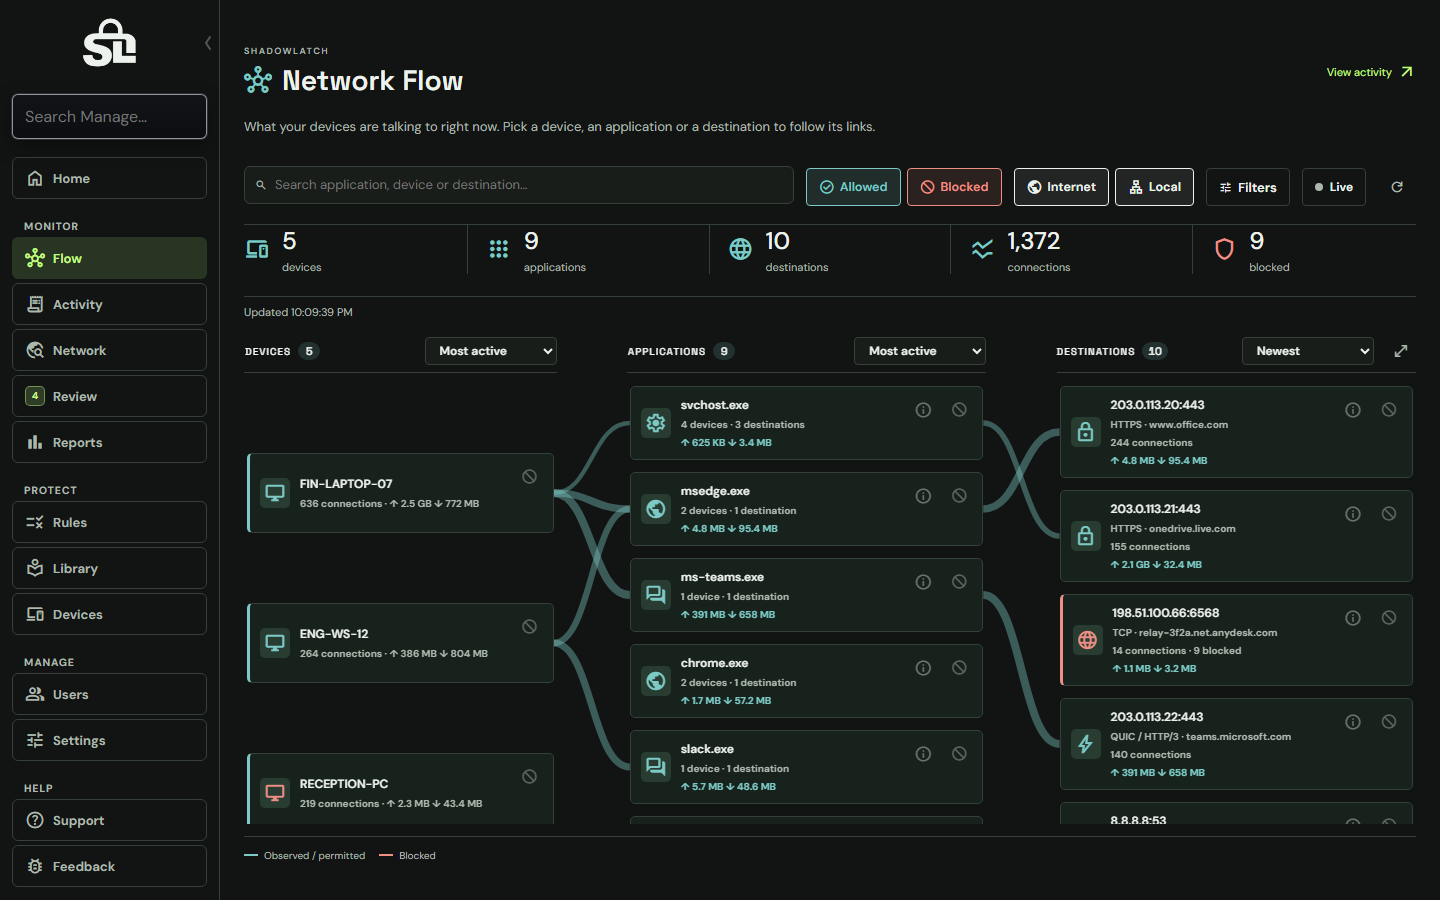1440x900 pixels.
Task: Block ms-teams.exe application
Action: pos(959,582)
